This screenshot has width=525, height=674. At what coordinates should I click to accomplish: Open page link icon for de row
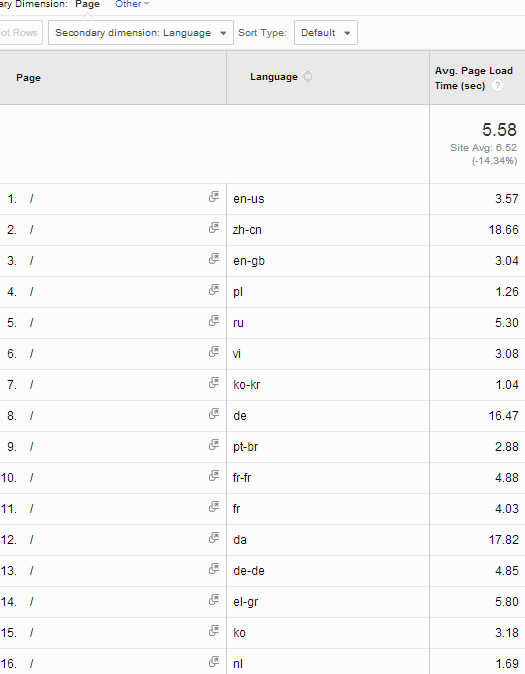click(x=214, y=414)
